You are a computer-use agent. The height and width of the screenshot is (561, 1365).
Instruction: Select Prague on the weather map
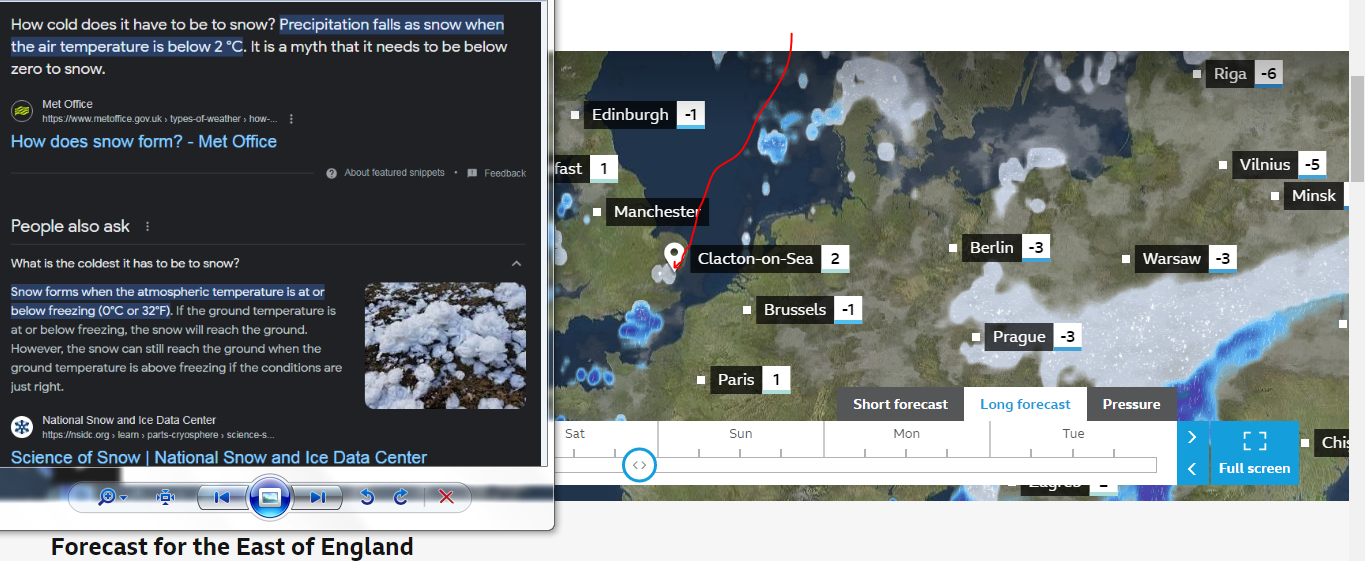tap(1019, 336)
